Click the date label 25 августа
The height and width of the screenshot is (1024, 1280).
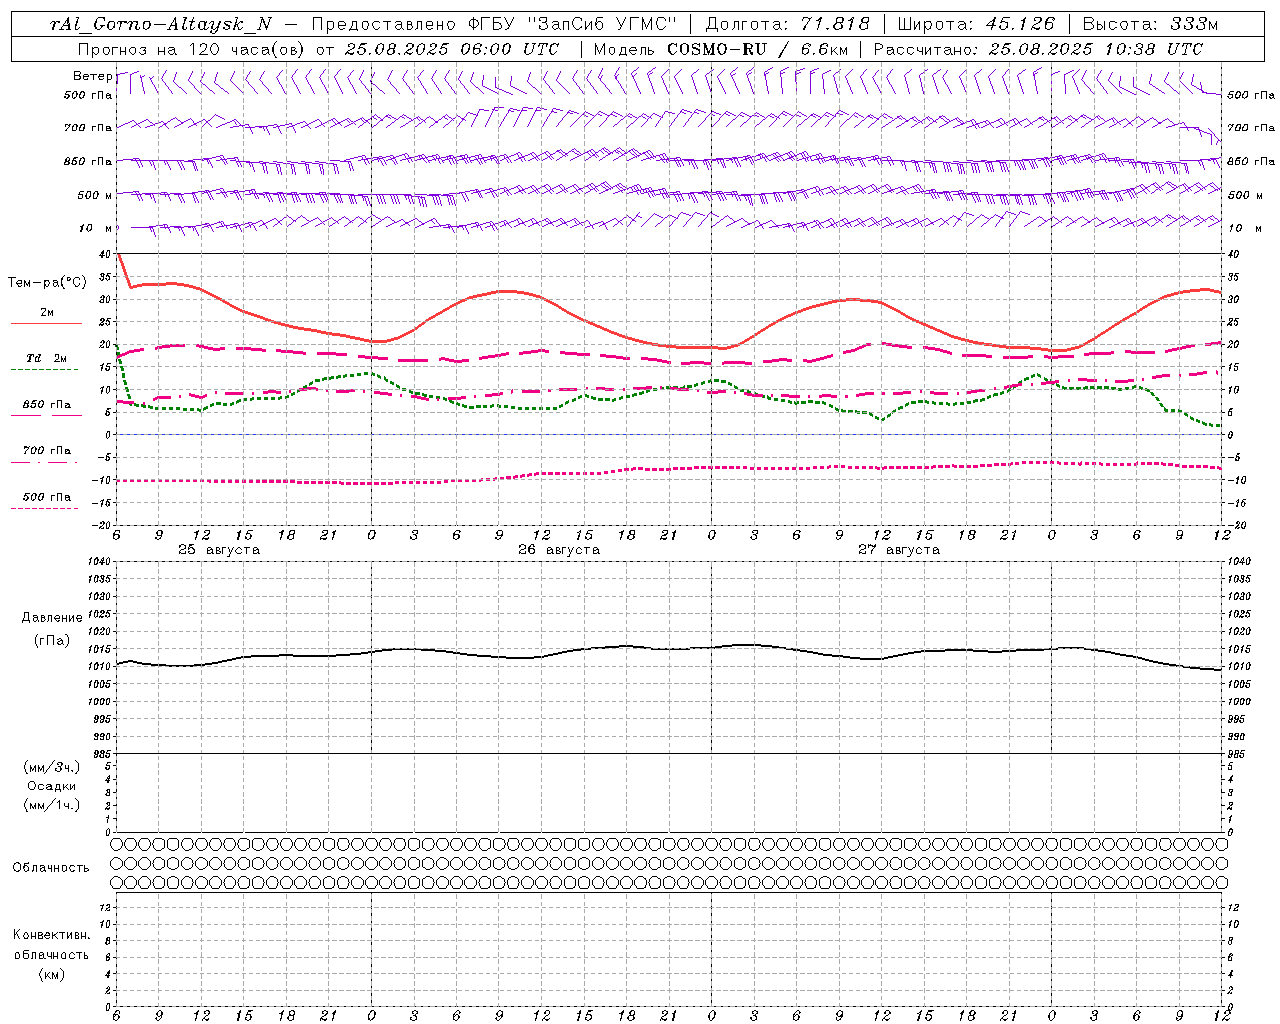coord(219,550)
